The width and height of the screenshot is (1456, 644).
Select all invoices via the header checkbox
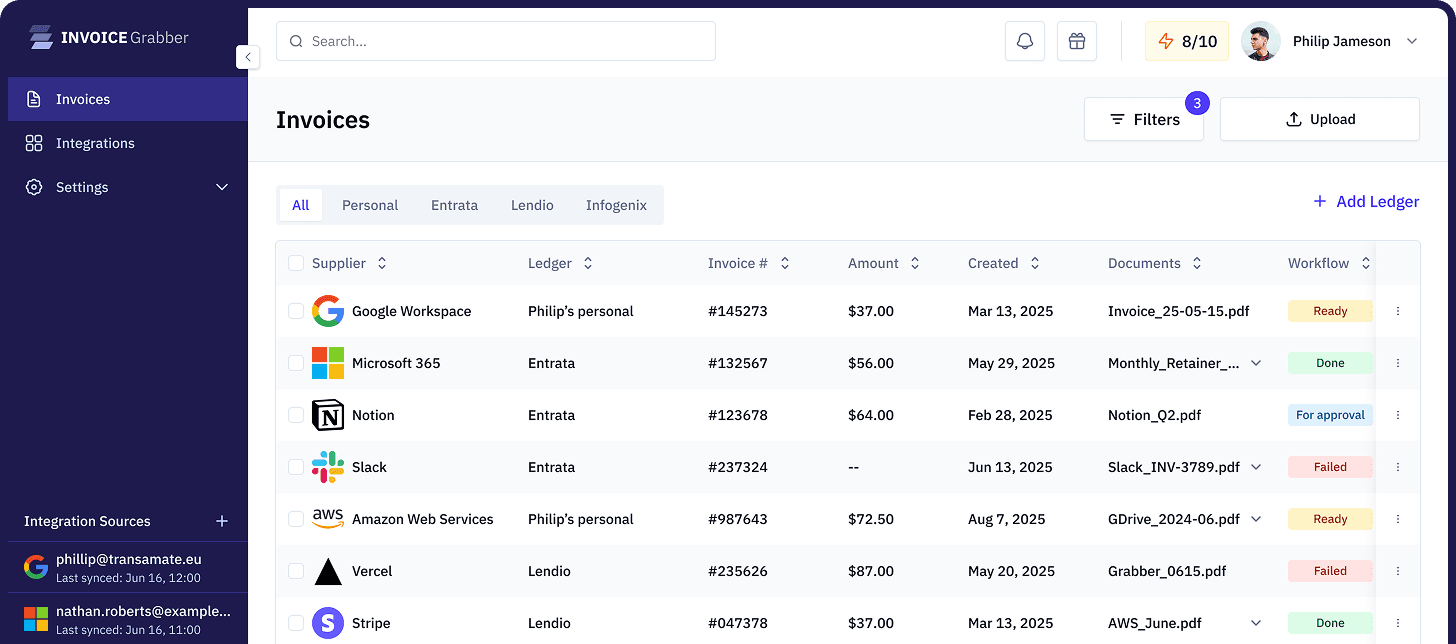coord(296,263)
